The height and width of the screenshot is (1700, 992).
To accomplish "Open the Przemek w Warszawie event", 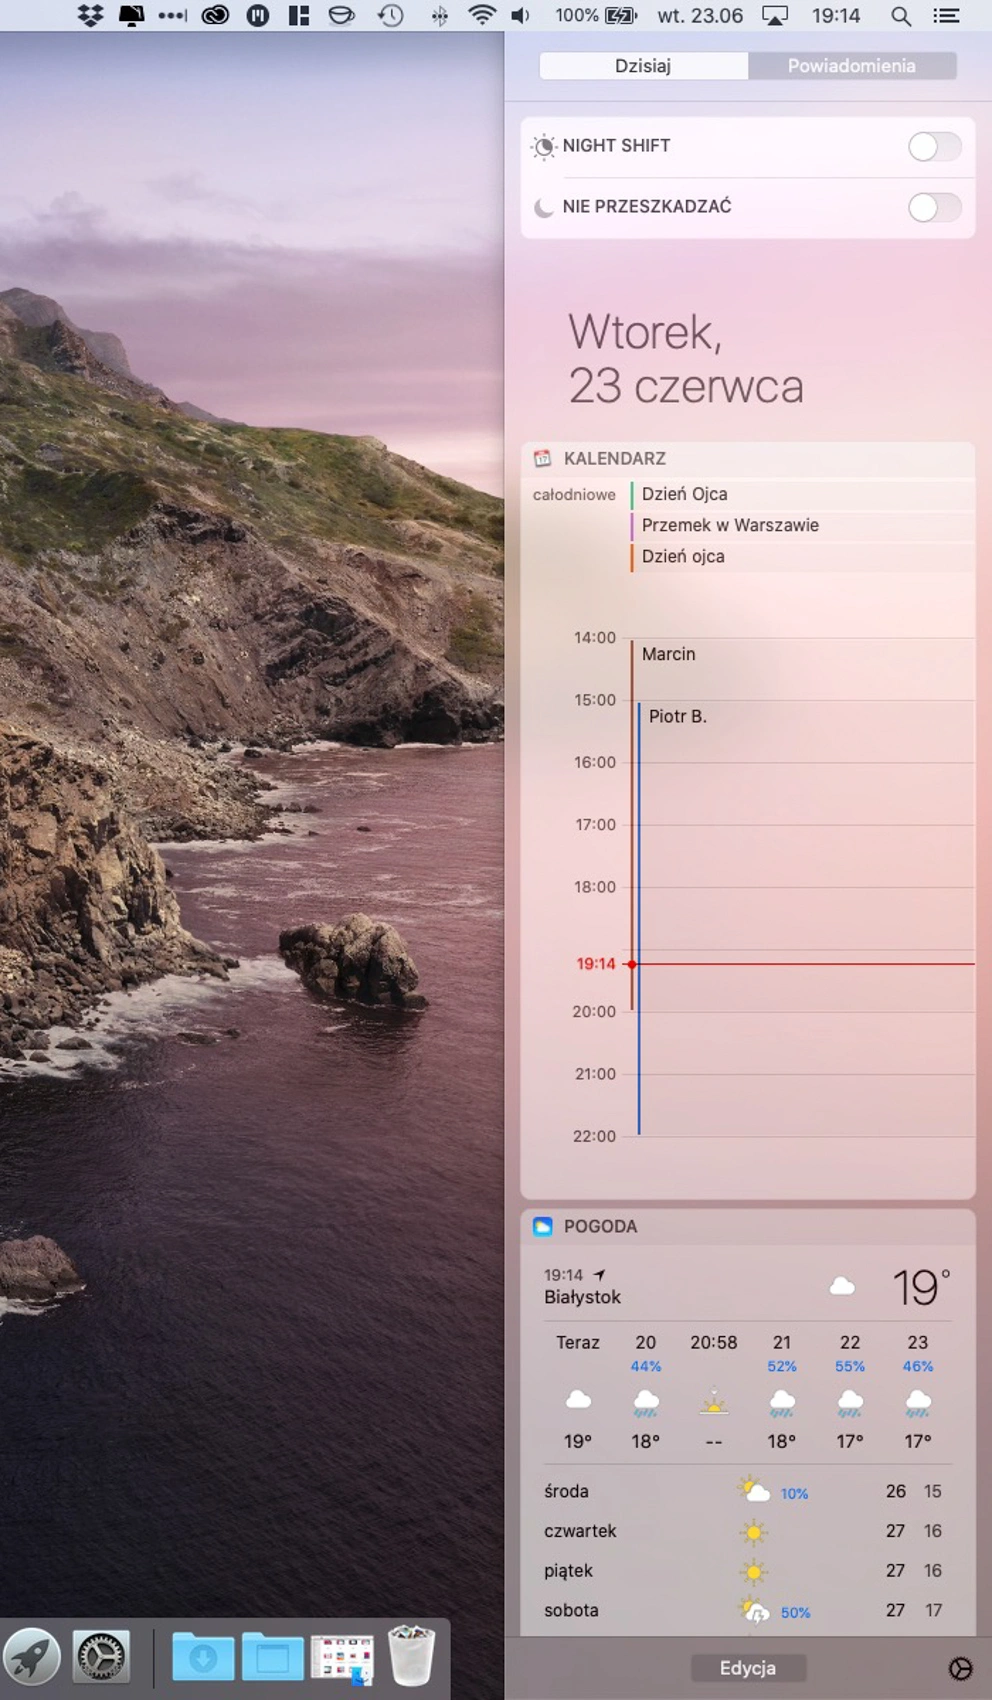I will pyautogui.click(x=730, y=525).
